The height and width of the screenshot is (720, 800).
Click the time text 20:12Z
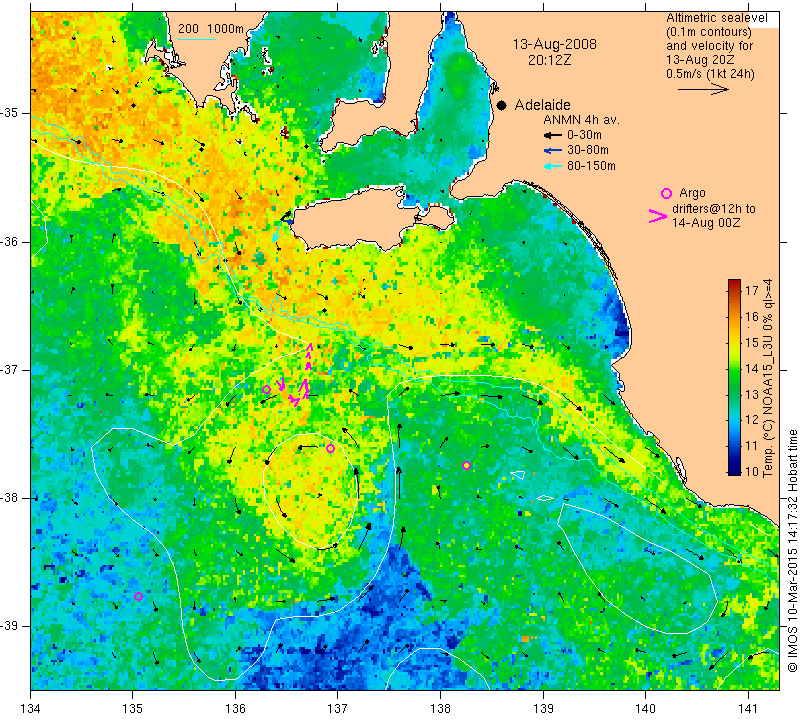tap(549, 60)
